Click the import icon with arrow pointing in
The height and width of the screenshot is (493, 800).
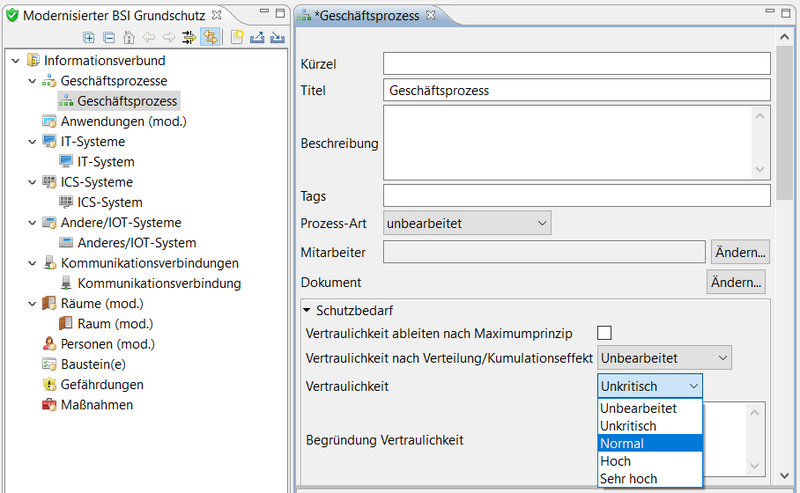277,37
